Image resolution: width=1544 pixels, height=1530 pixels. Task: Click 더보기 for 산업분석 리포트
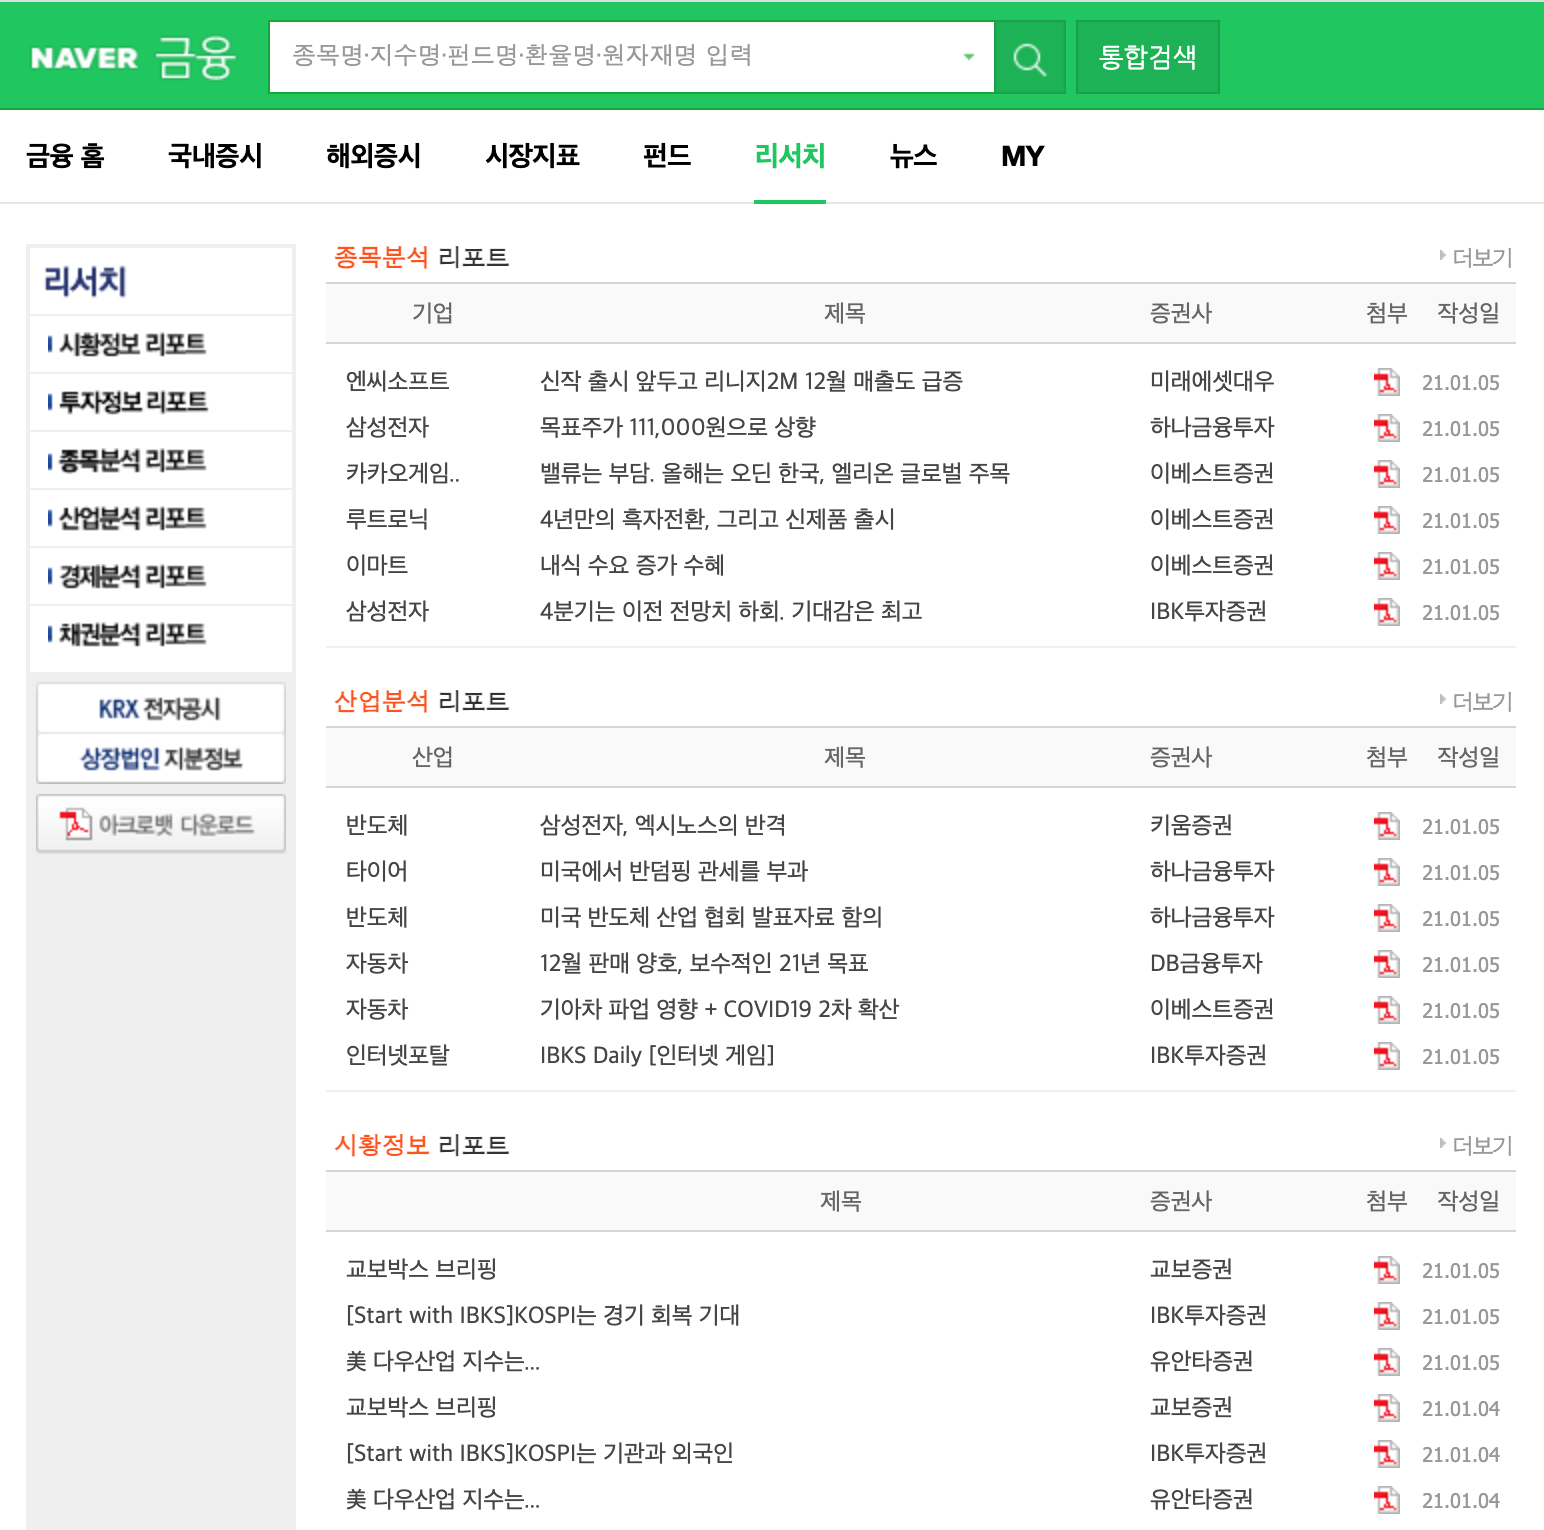[x=1476, y=702]
